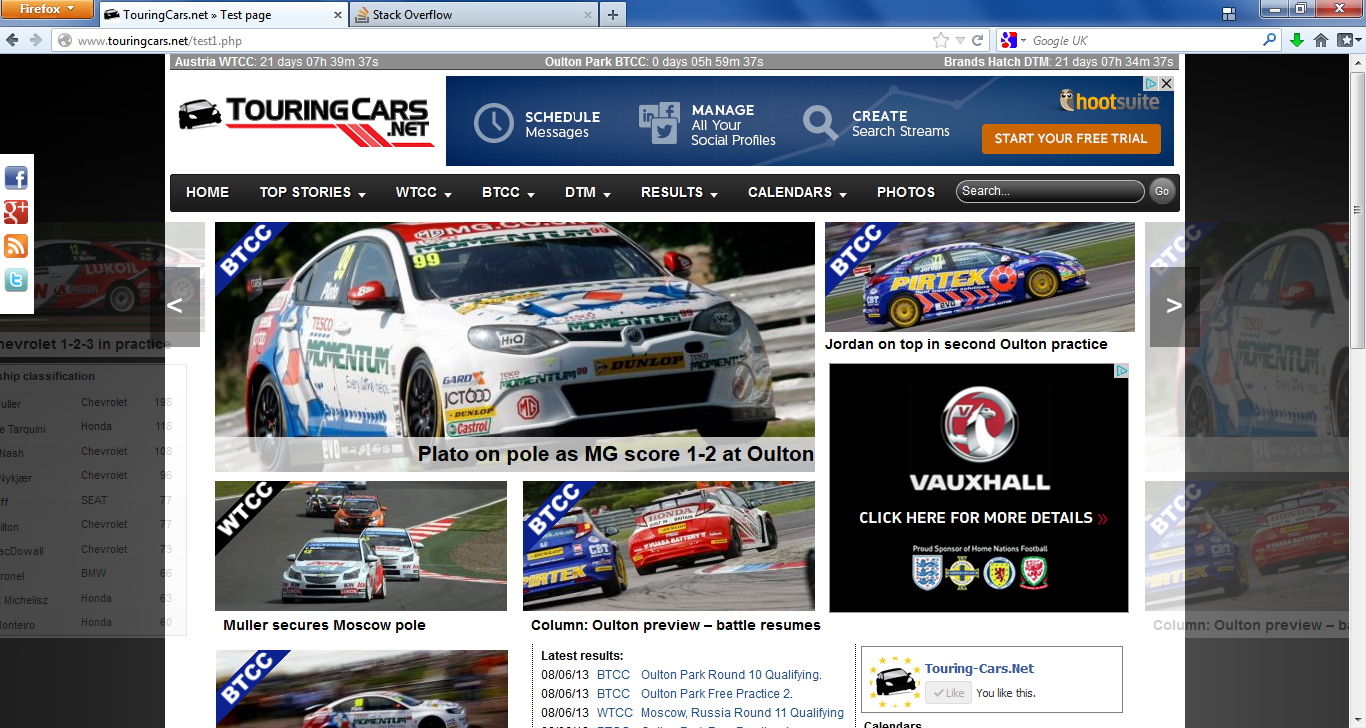This screenshot has height=728, width=1366.
Task: Click the site Search input field
Action: click(1050, 191)
